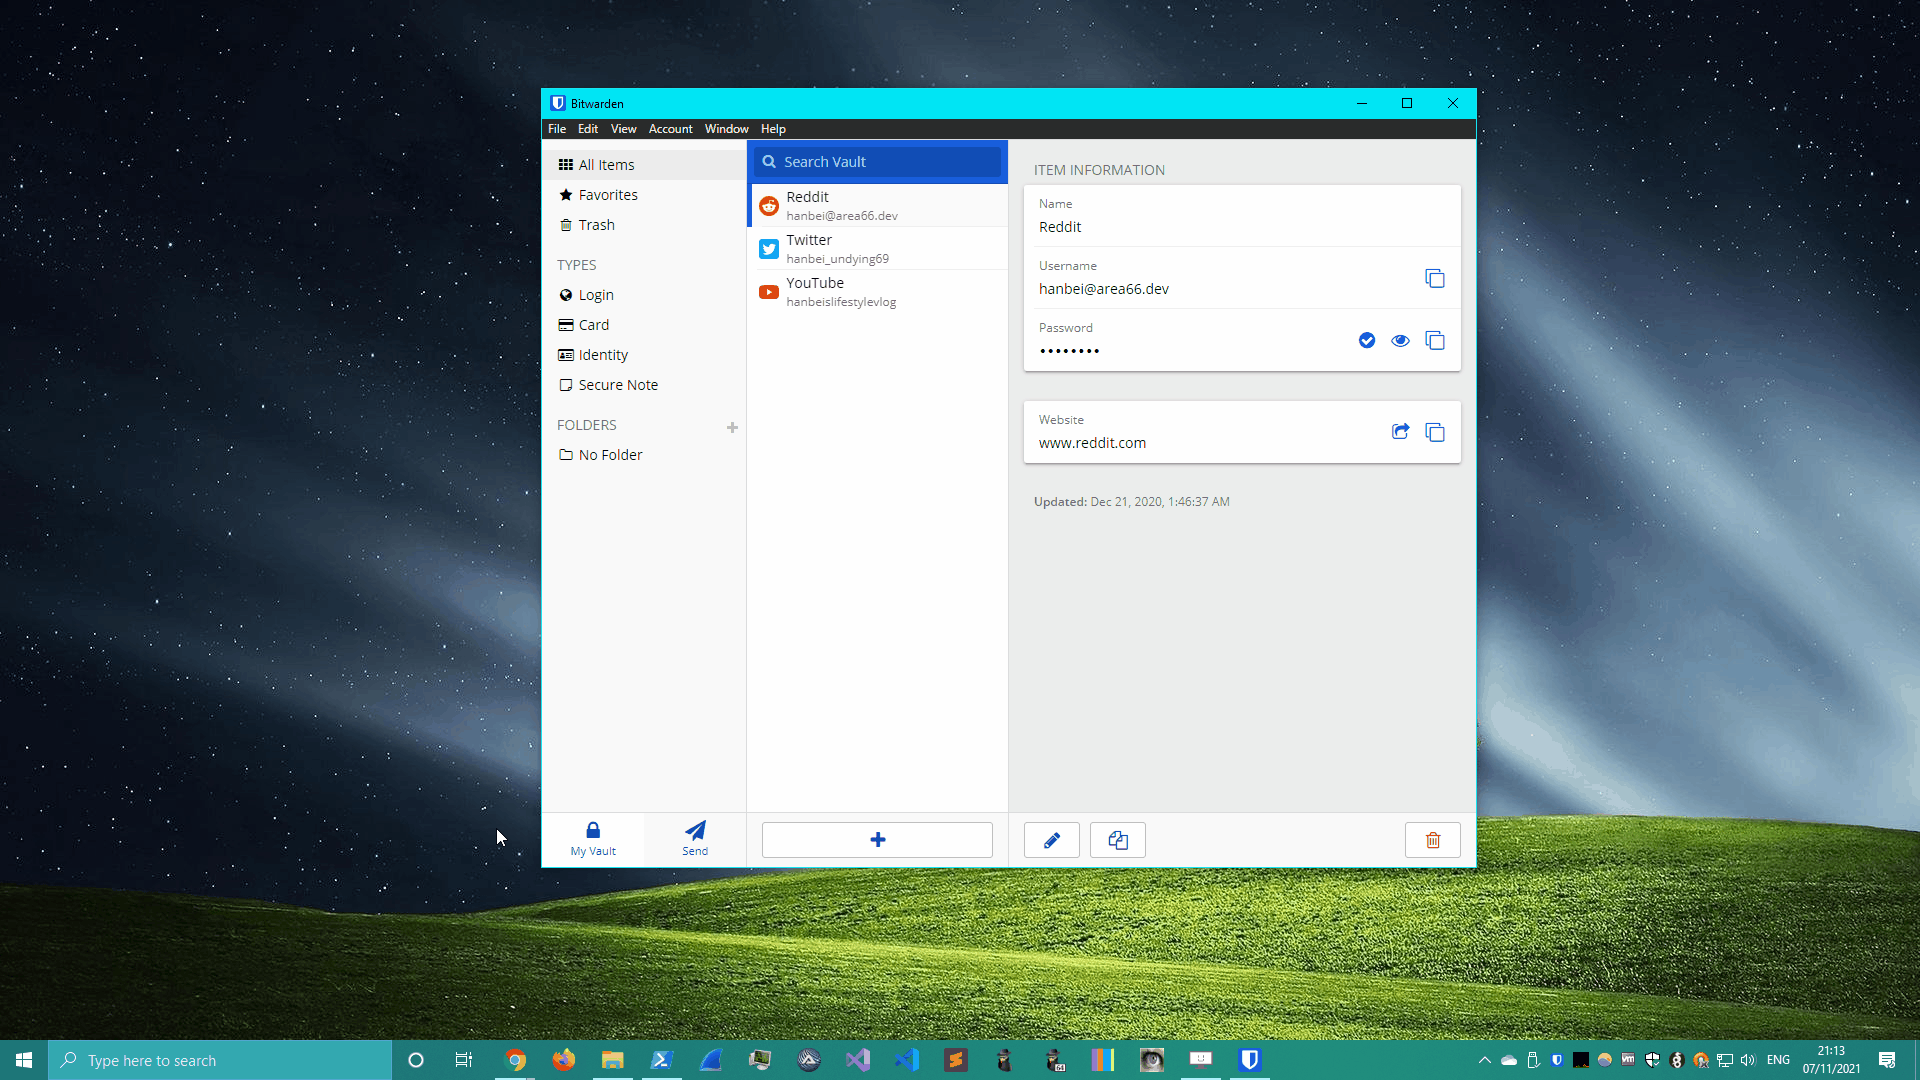Toggle password visibility eye icon
The width and height of the screenshot is (1920, 1080).
pyautogui.click(x=1400, y=340)
